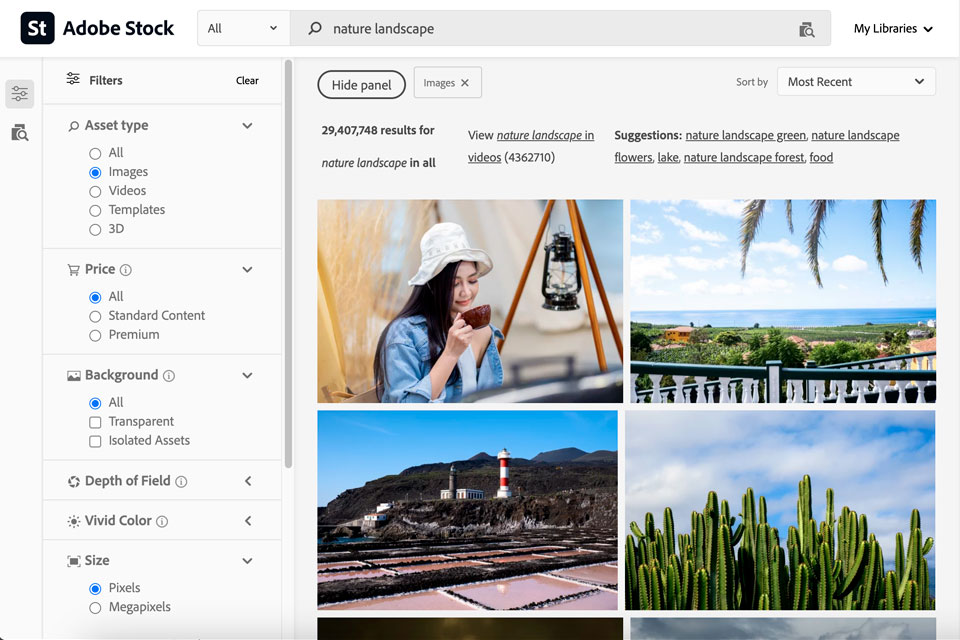Show Background info tooltip icon
Image resolution: width=960 pixels, height=640 pixels.
[169, 375]
